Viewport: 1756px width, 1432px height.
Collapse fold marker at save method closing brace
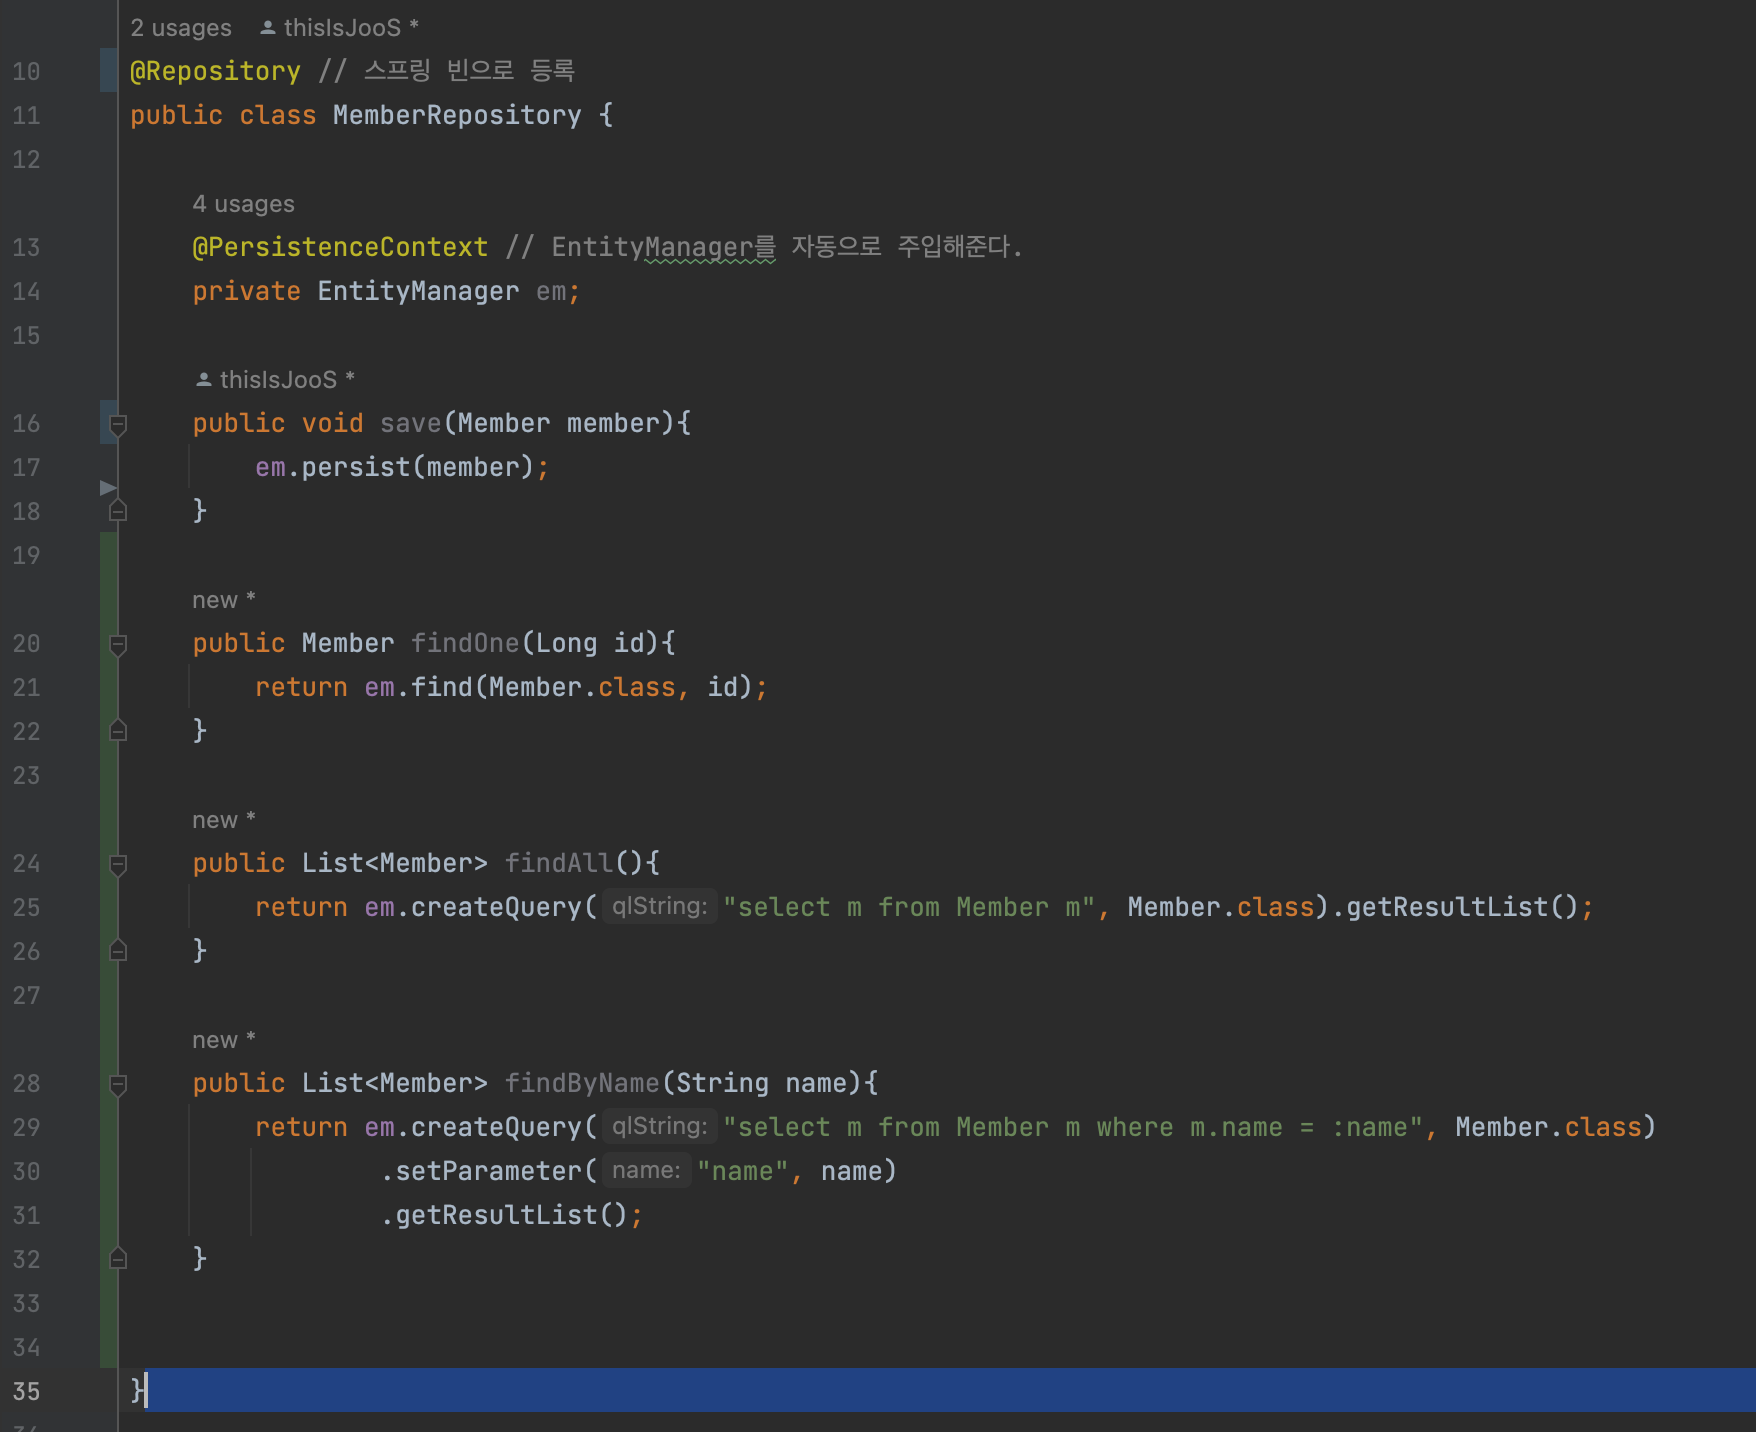pyautogui.click(x=117, y=511)
